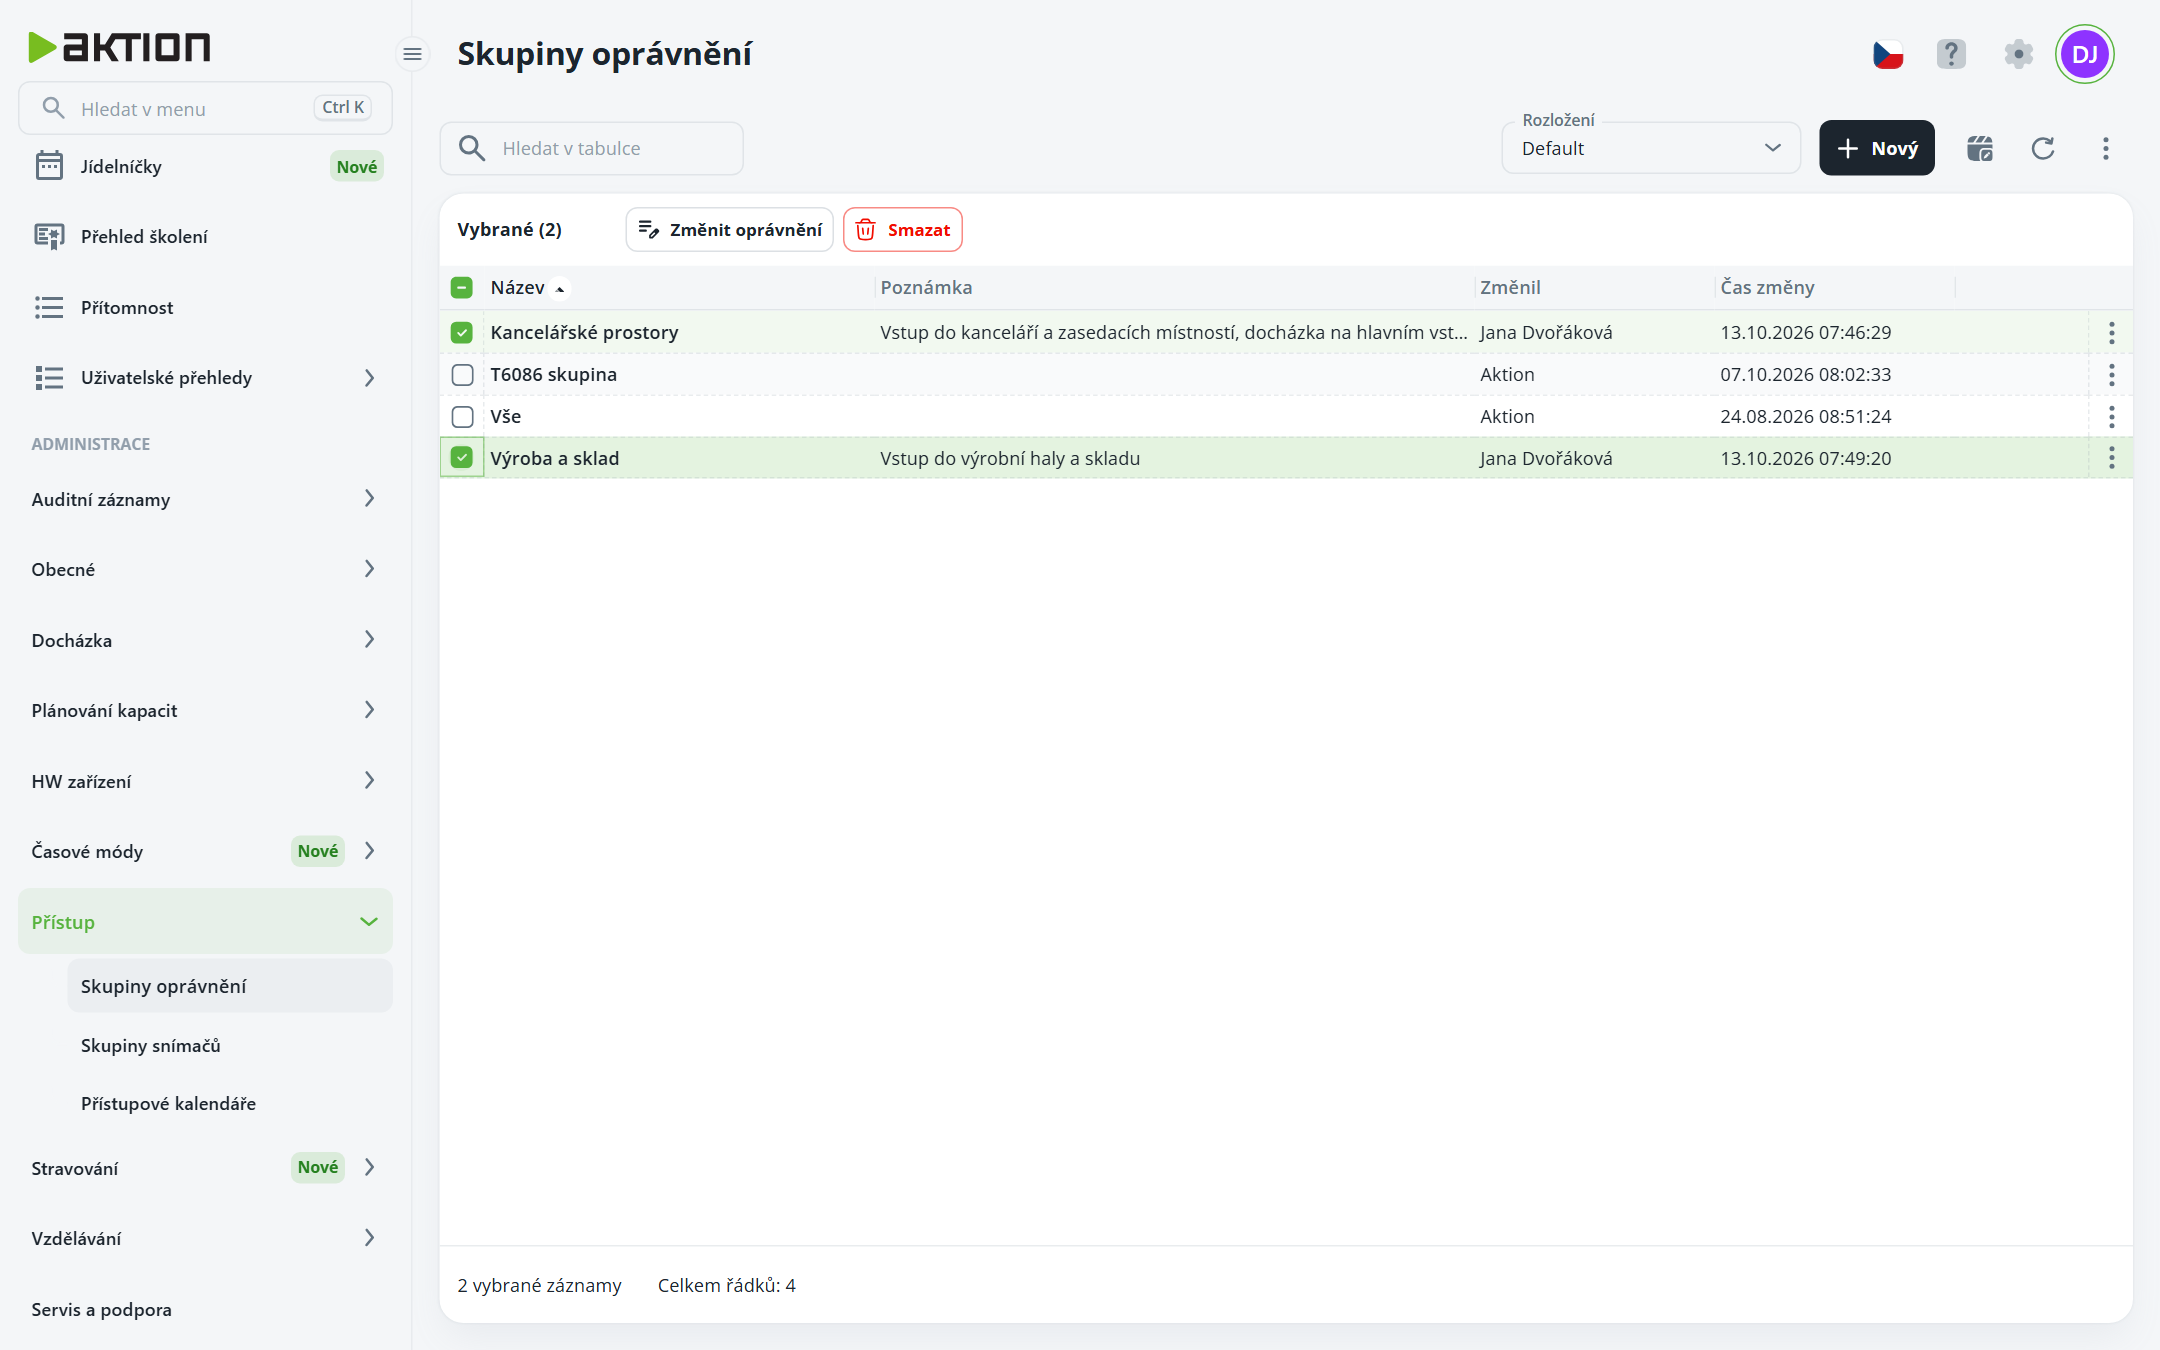This screenshot has height=1350, width=2160.
Task: Uncheck Kancelářské prostory row checkbox
Action: point(461,332)
